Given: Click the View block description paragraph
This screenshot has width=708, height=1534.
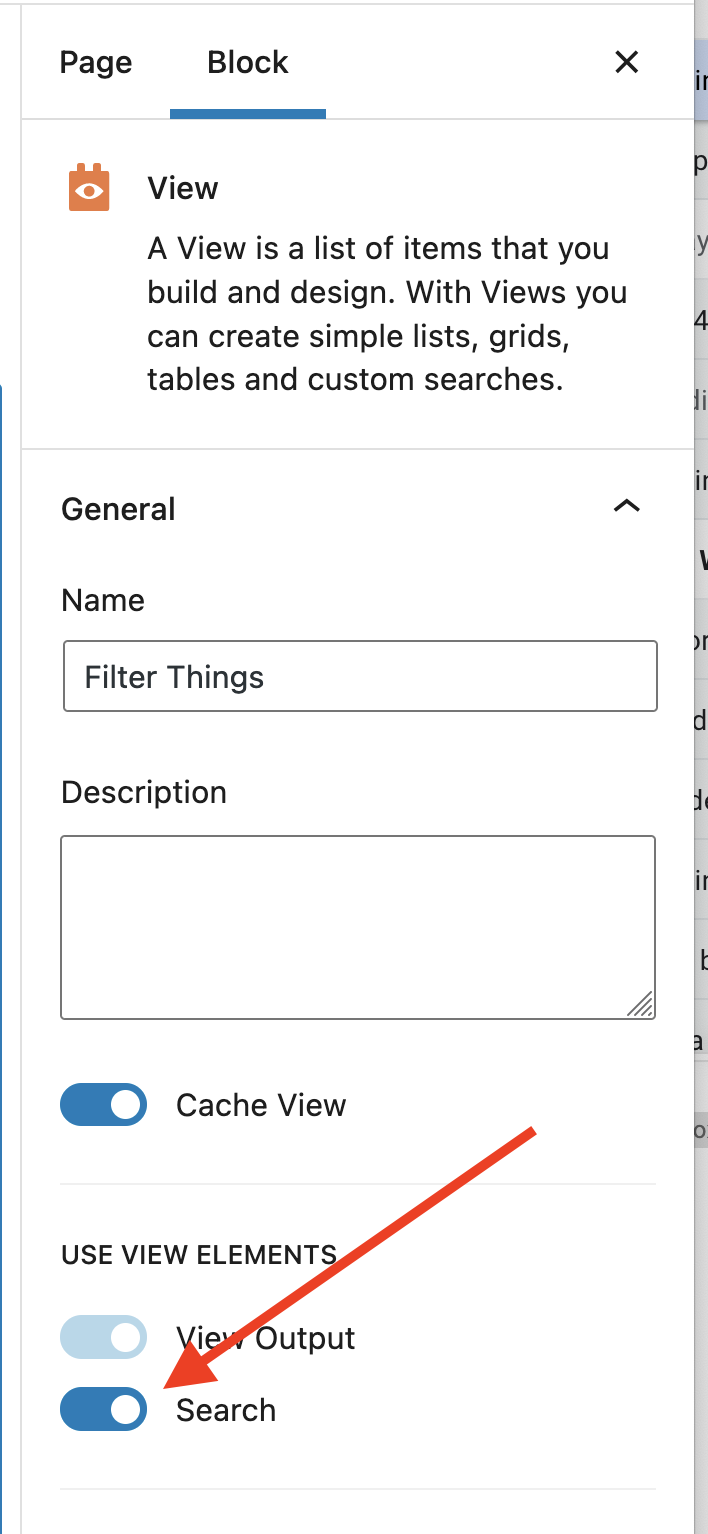Looking at the screenshot, I should pos(388,314).
